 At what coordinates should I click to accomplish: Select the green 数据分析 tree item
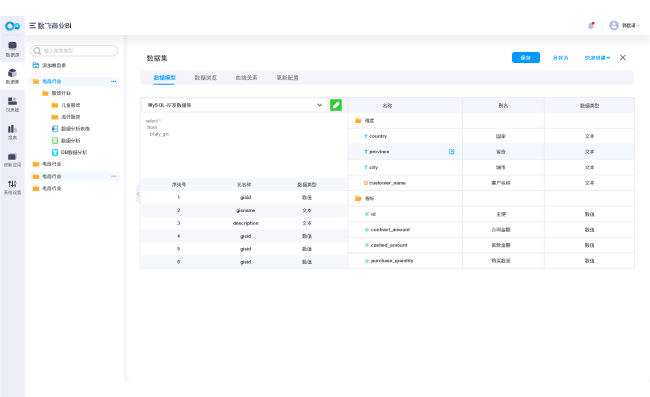tap(70, 140)
